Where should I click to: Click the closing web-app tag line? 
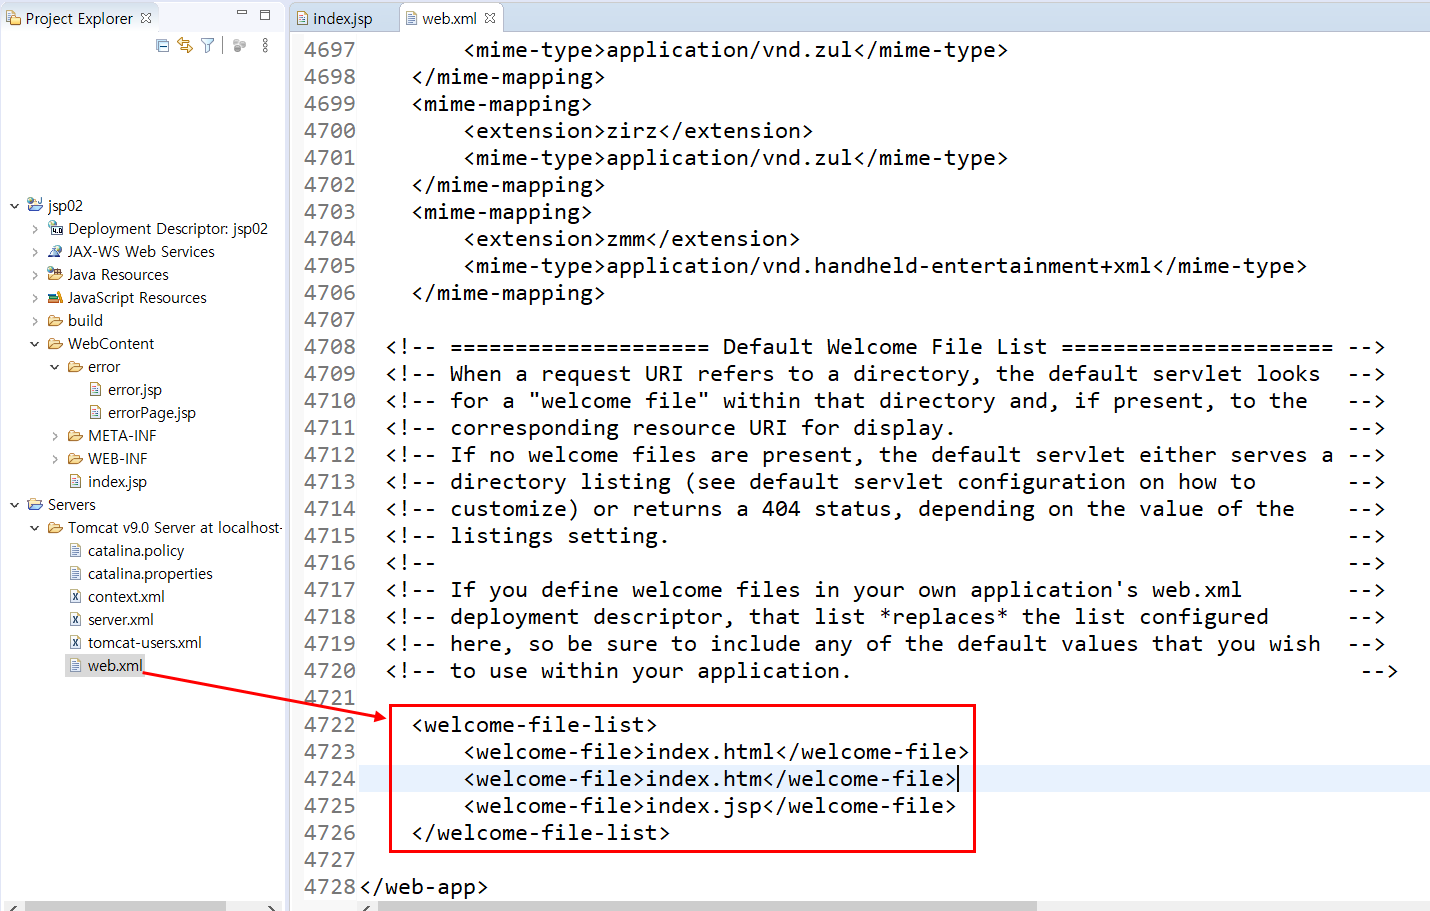[x=424, y=887]
